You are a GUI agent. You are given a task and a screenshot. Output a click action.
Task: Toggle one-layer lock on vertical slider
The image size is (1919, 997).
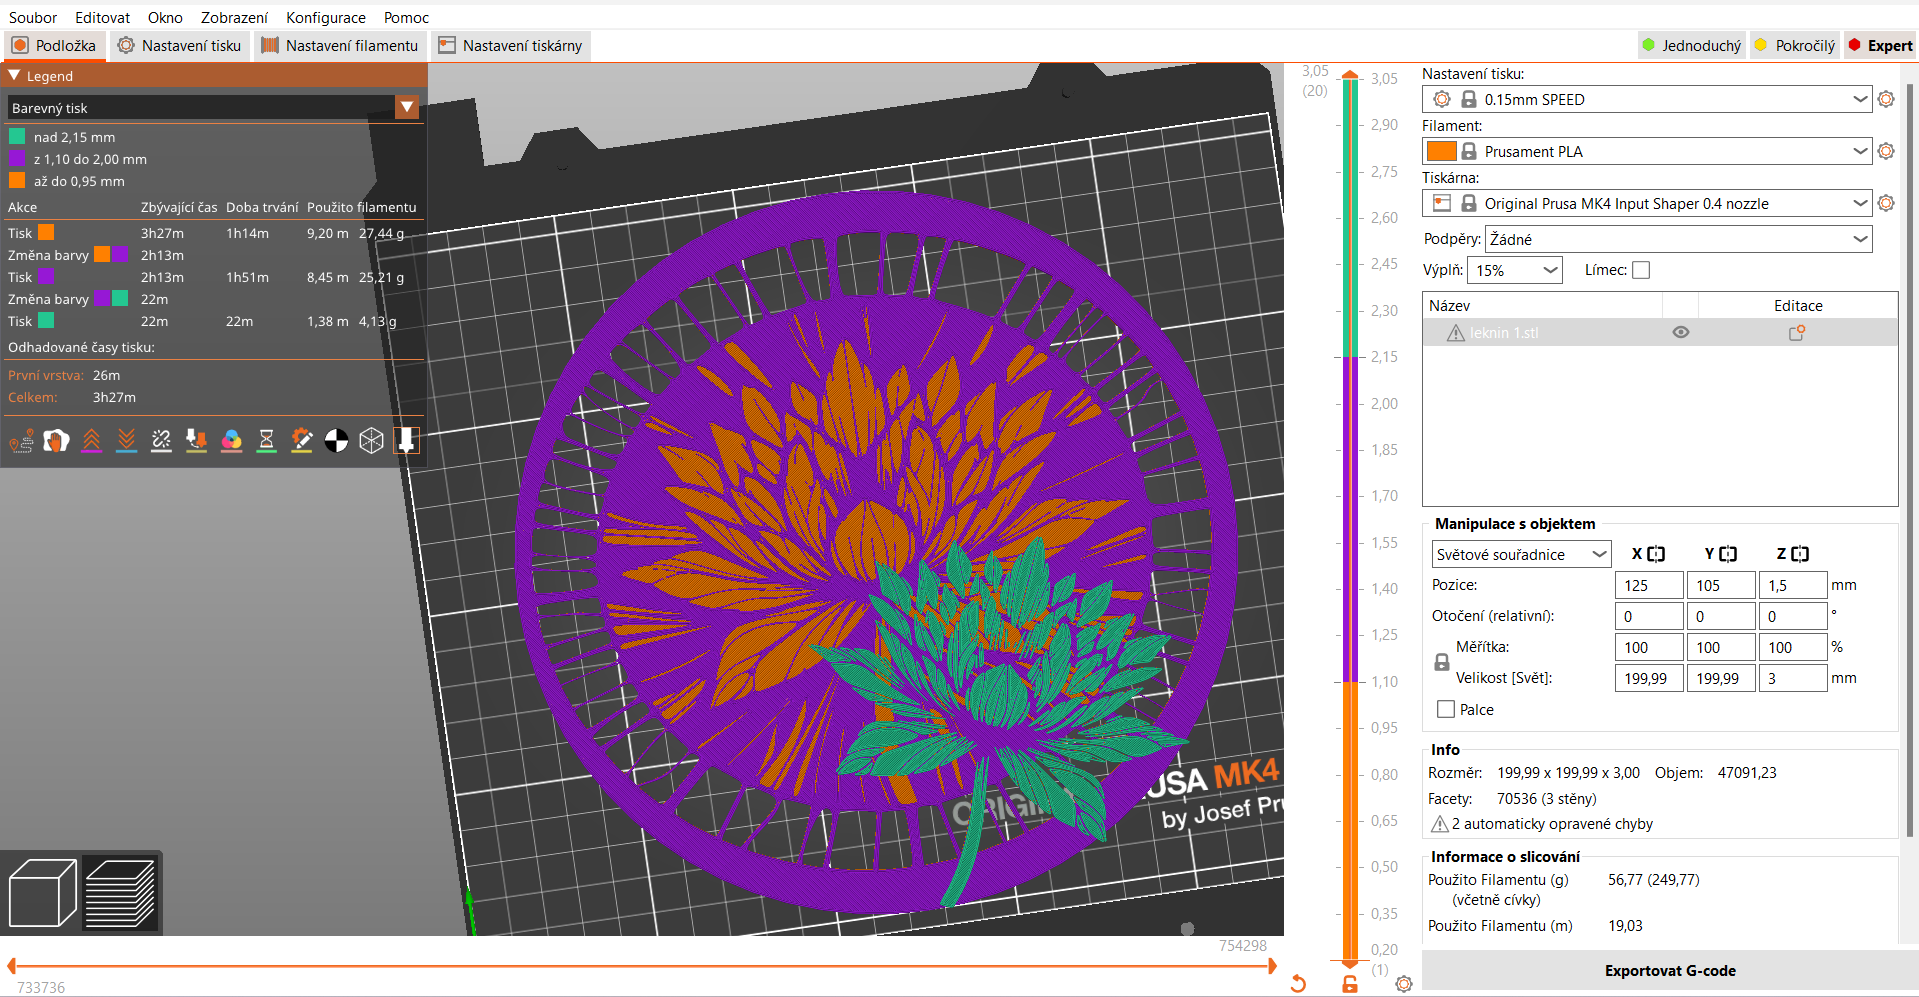(1349, 984)
